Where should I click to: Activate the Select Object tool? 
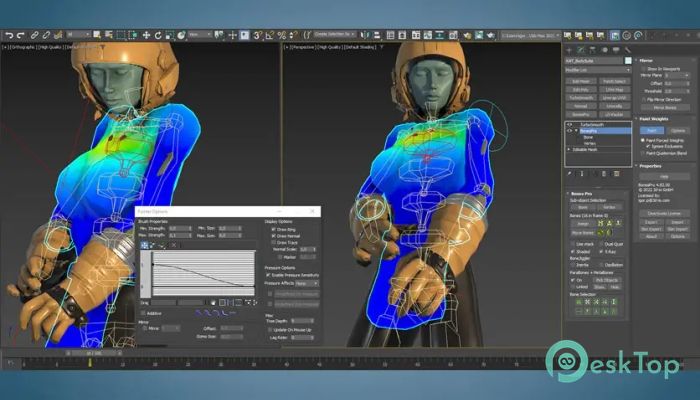tap(97, 35)
